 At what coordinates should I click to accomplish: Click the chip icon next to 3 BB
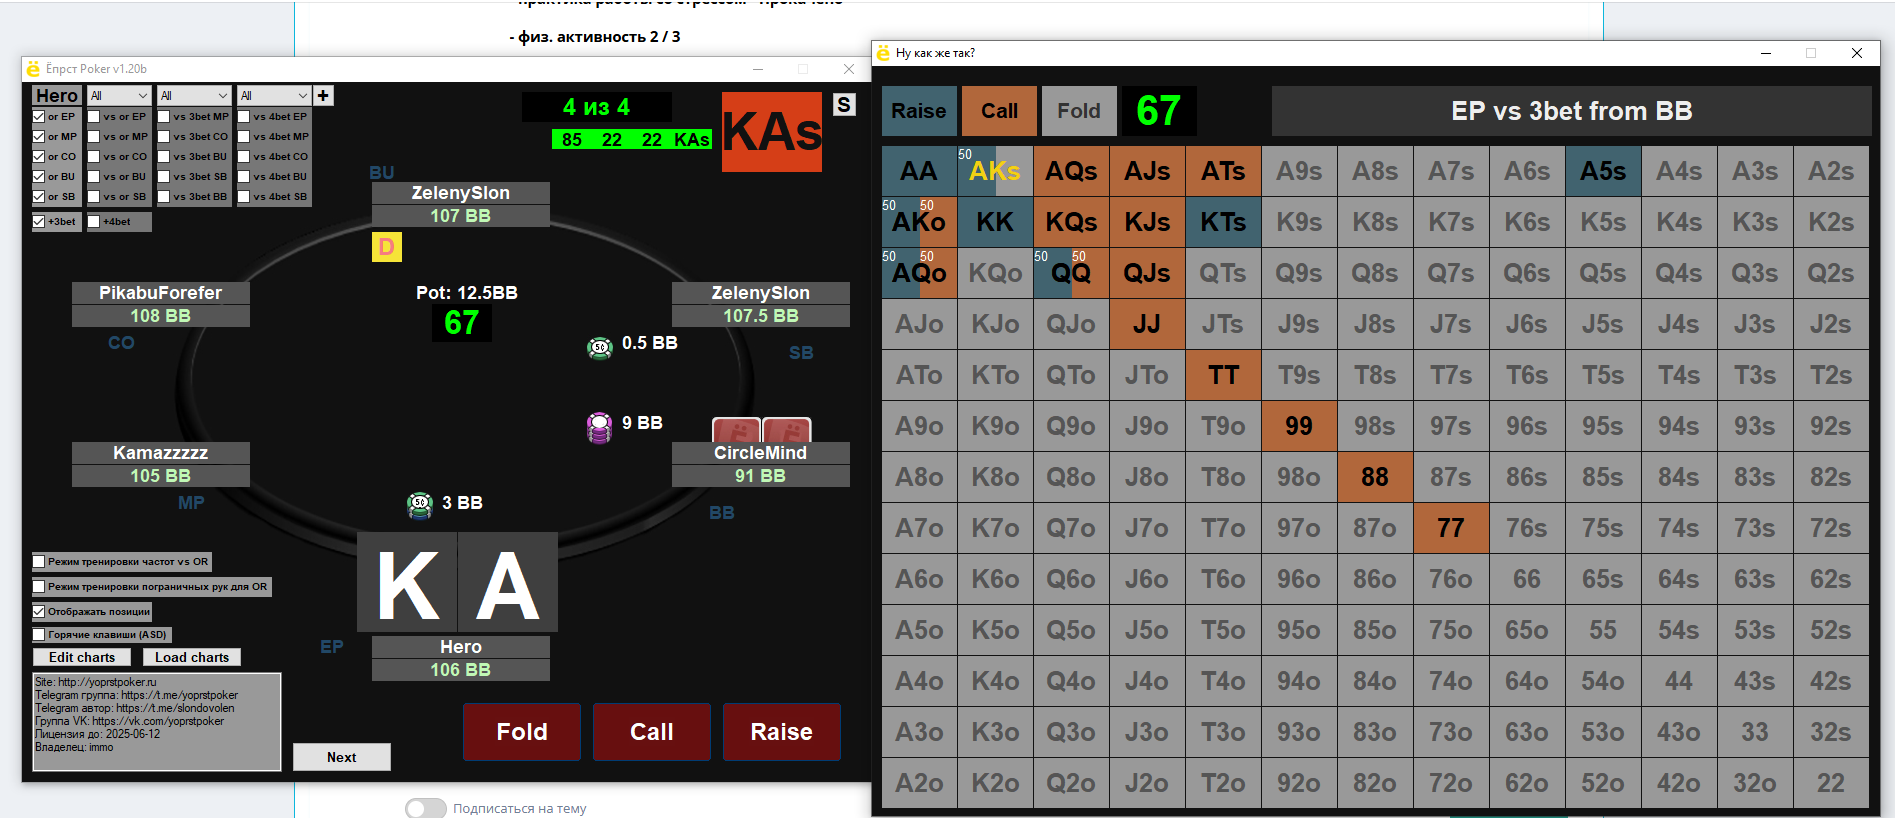[x=420, y=505]
